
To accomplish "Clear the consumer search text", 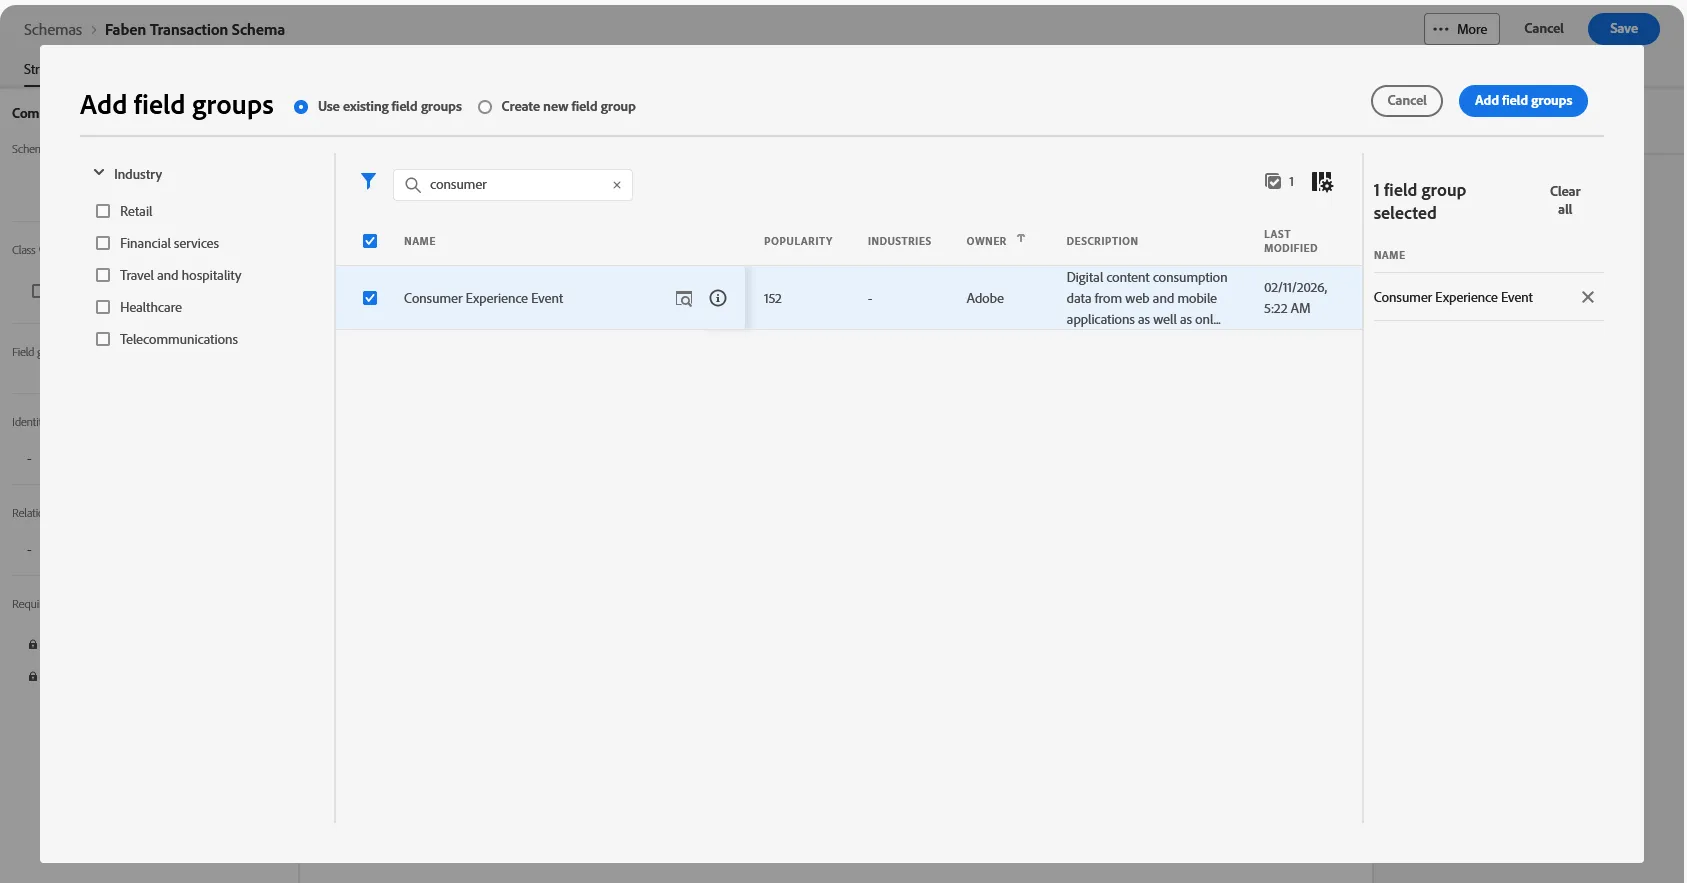I will [617, 185].
